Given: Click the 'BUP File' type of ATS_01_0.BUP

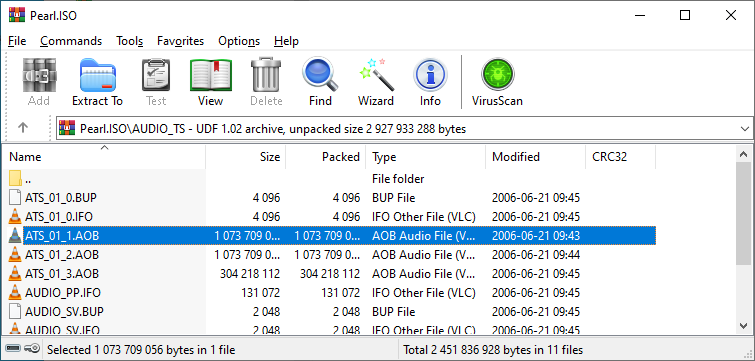Looking at the screenshot, I should [x=393, y=198].
